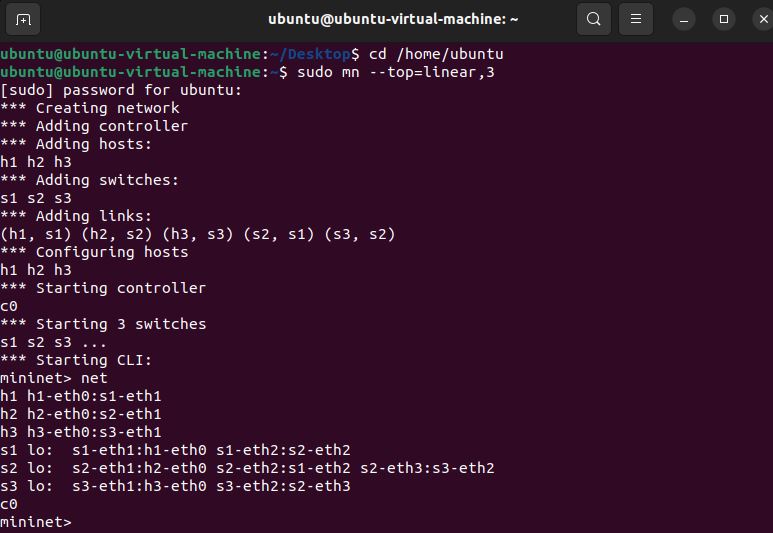This screenshot has height=533, width=773.
Task: Click the final empty mininet> prompt
Action: 36,522
